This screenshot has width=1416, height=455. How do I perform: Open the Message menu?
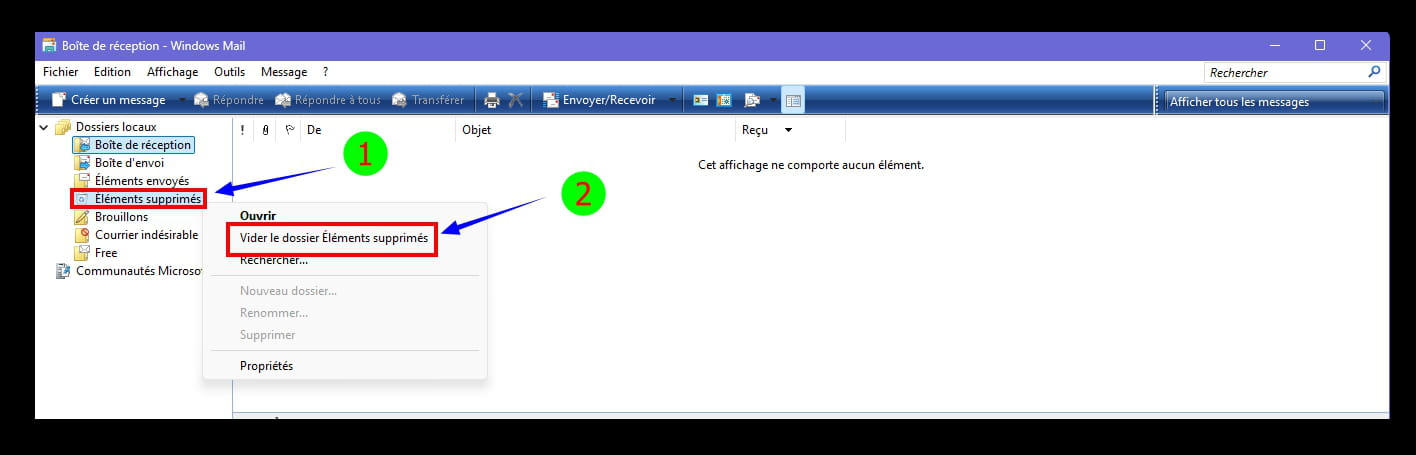[x=284, y=72]
